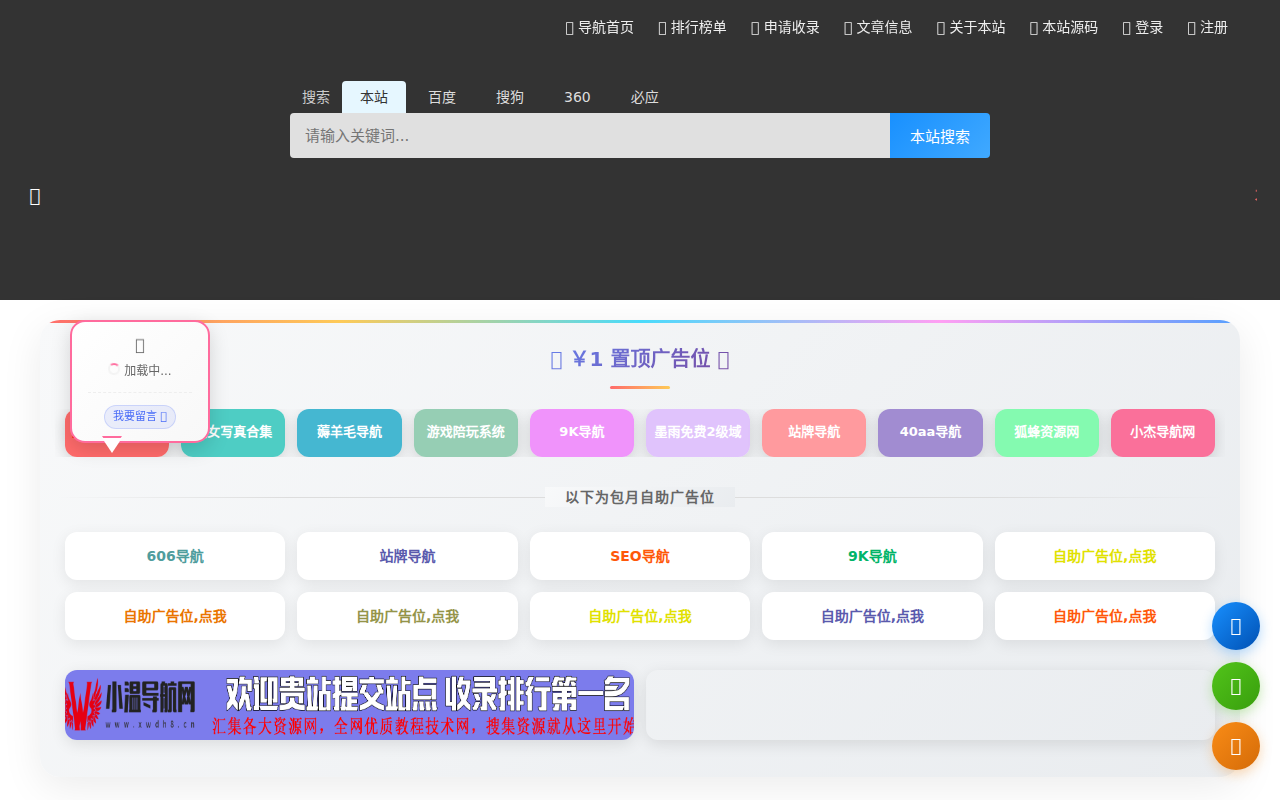Switch to the 搜狗 search tab
This screenshot has height=800, width=1280.
509,97
